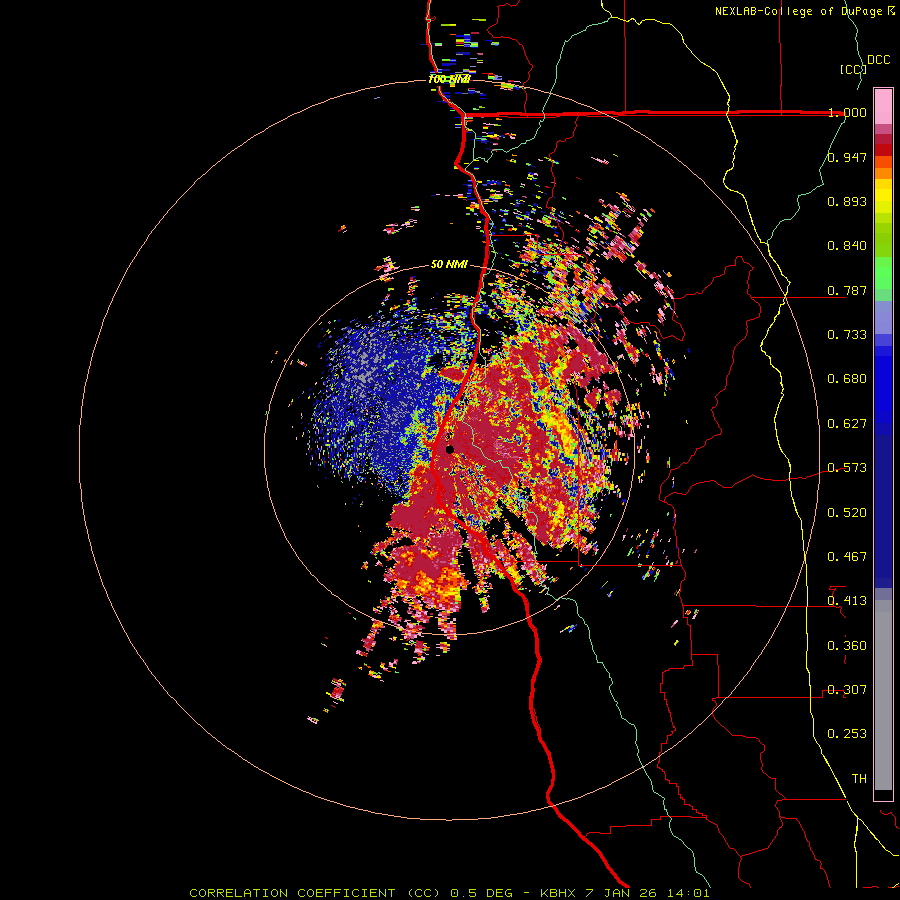Click the 0.893 scale label
Image resolution: width=900 pixels, height=900 pixels.
click(x=847, y=201)
